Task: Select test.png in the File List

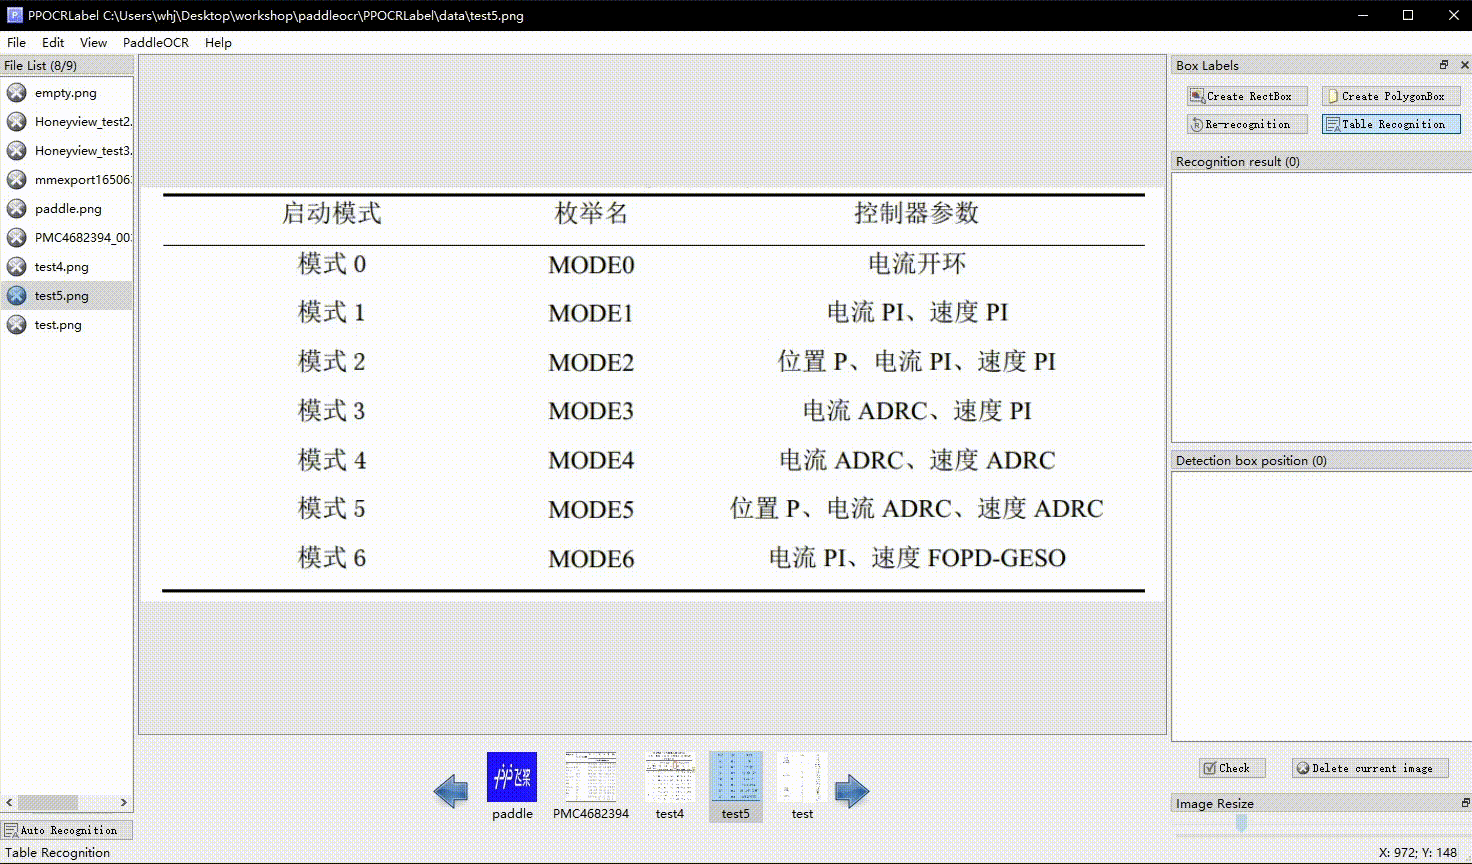Action: 55,324
